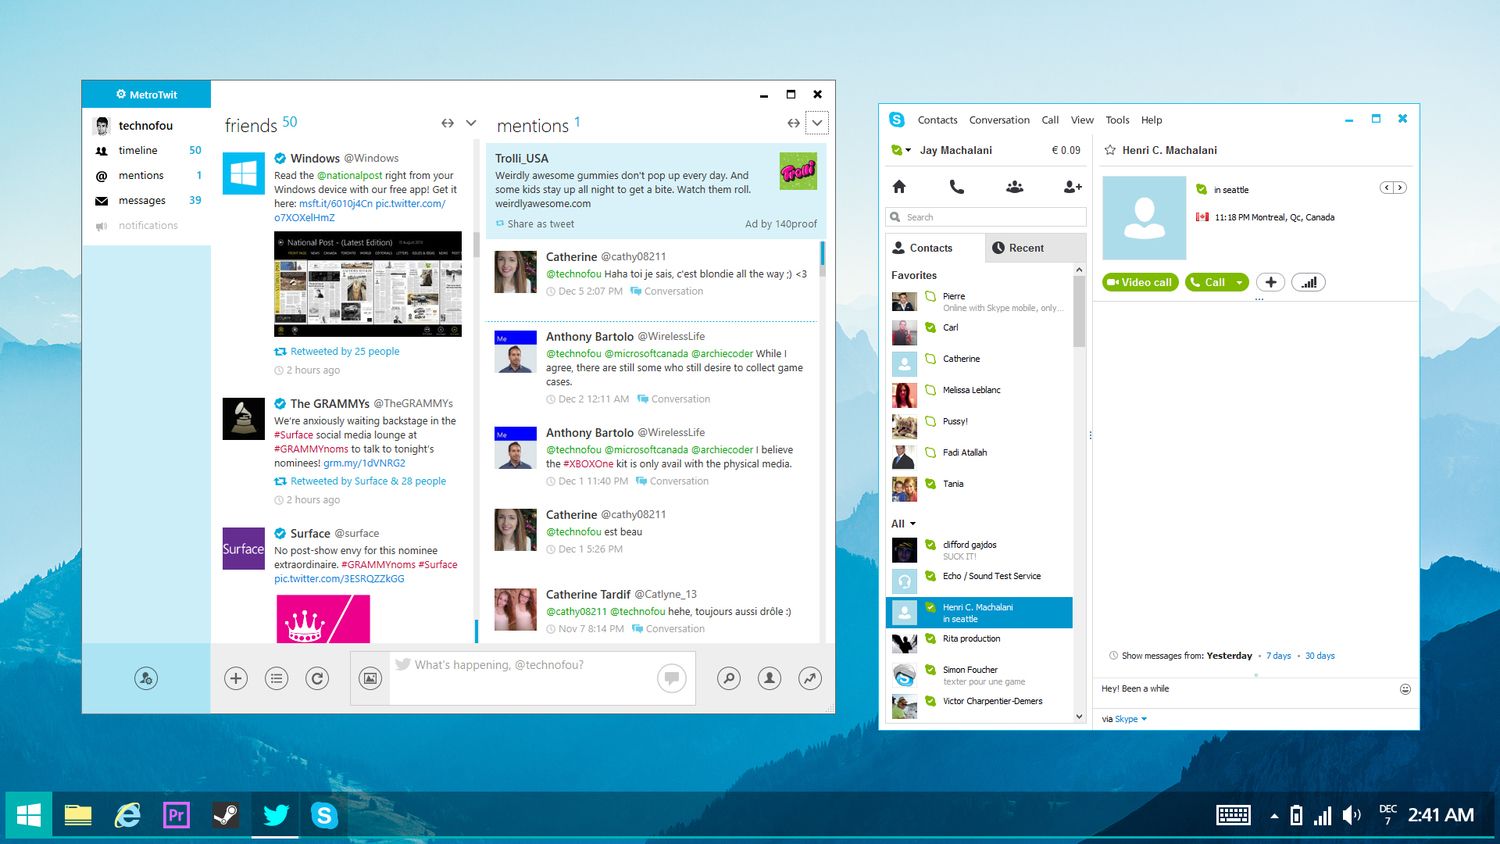Expand the mentions column options chevron
The width and height of the screenshot is (1500, 844).
(x=817, y=123)
